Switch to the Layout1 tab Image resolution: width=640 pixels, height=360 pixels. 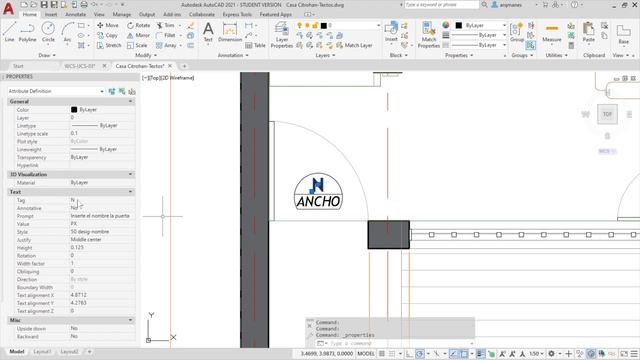coord(42,351)
